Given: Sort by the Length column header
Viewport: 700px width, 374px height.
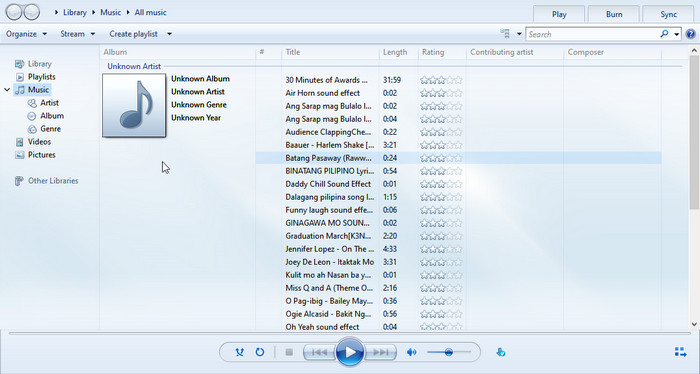Looking at the screenshot, I should [x=398, y=52].
